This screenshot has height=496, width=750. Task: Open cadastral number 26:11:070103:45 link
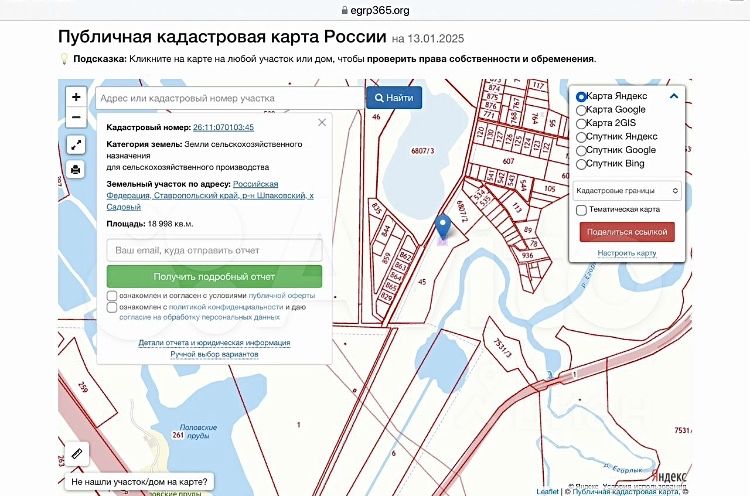point(223,127)
